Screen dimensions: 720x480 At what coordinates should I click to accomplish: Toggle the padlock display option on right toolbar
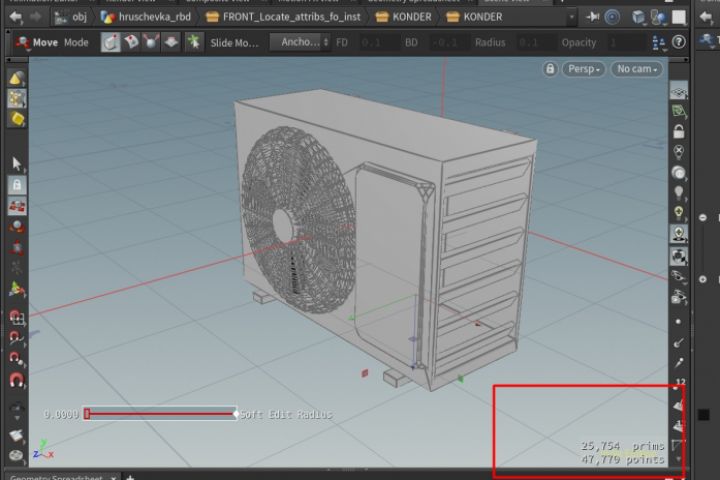(x=679, y=131)
